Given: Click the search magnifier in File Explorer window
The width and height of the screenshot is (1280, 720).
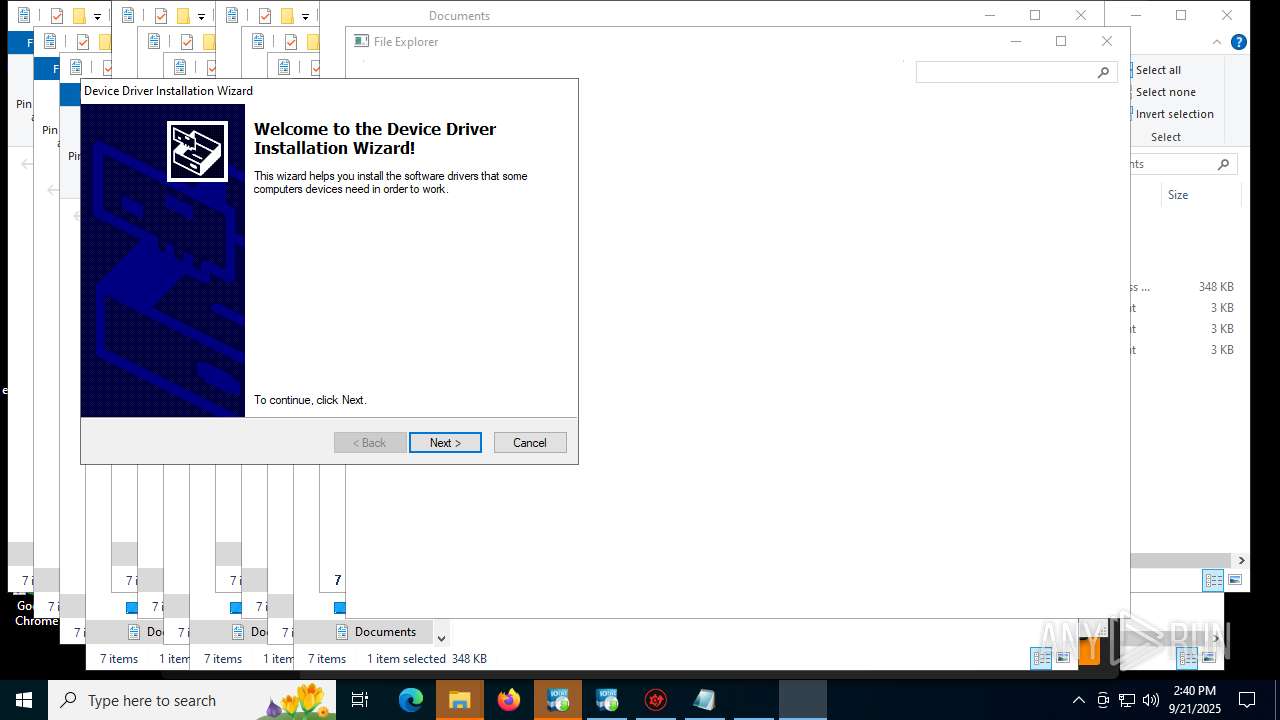Looking at the screenshot, I should coord(1104,72).
